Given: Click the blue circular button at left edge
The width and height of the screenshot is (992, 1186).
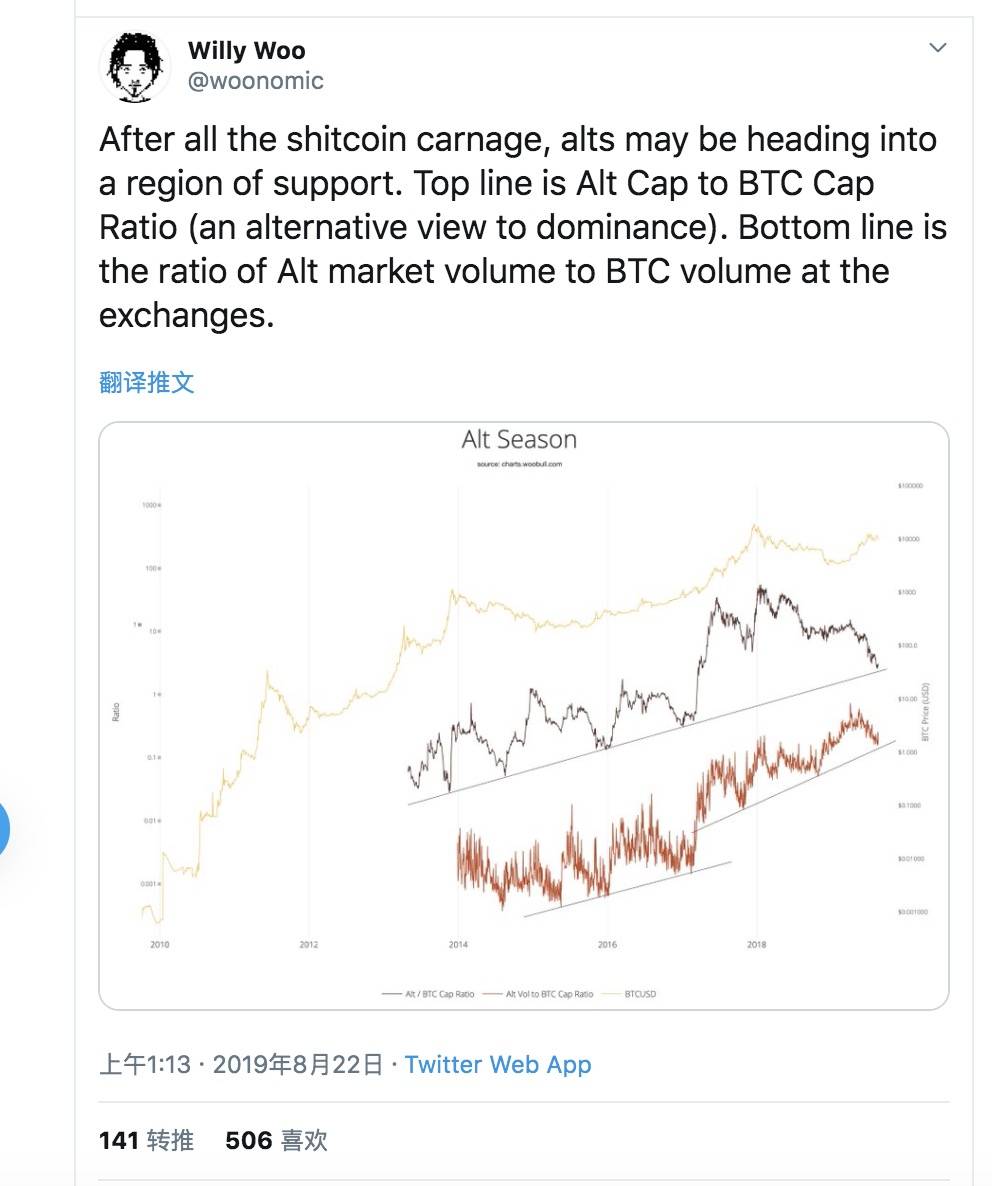Looking at the screenshot, I should [x=4, y=829].
